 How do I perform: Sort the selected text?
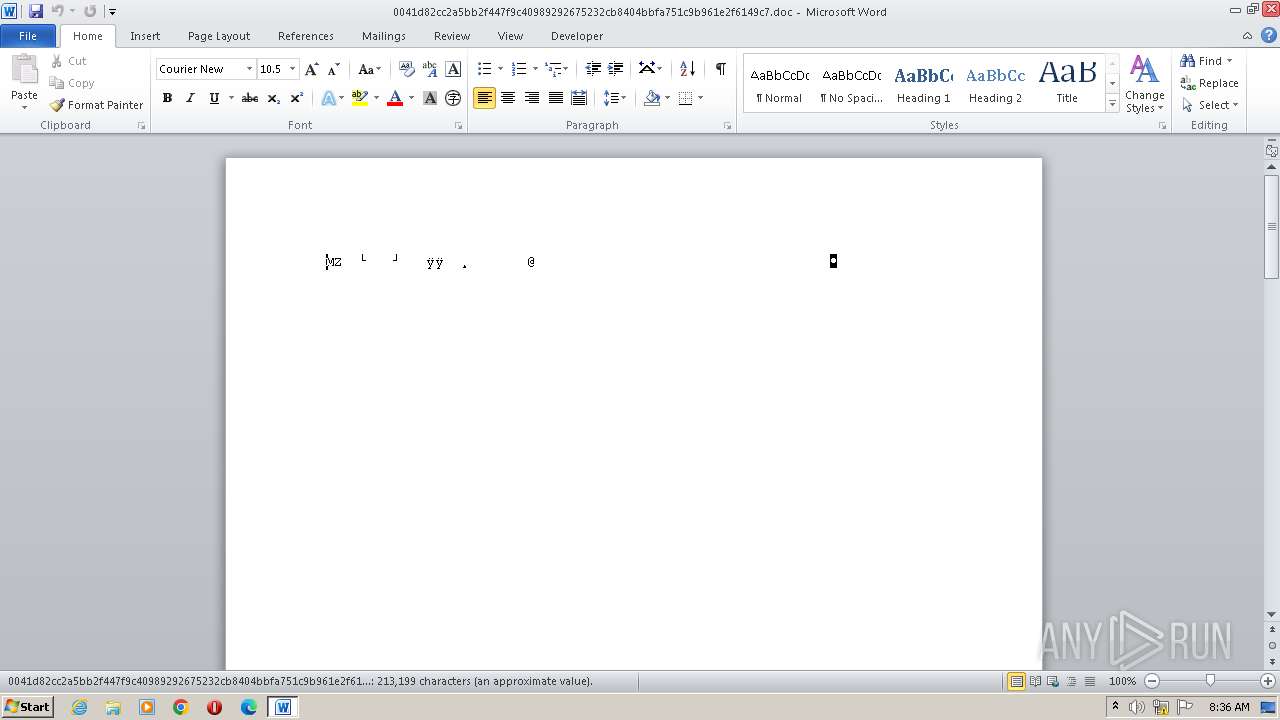coord(687,69)
